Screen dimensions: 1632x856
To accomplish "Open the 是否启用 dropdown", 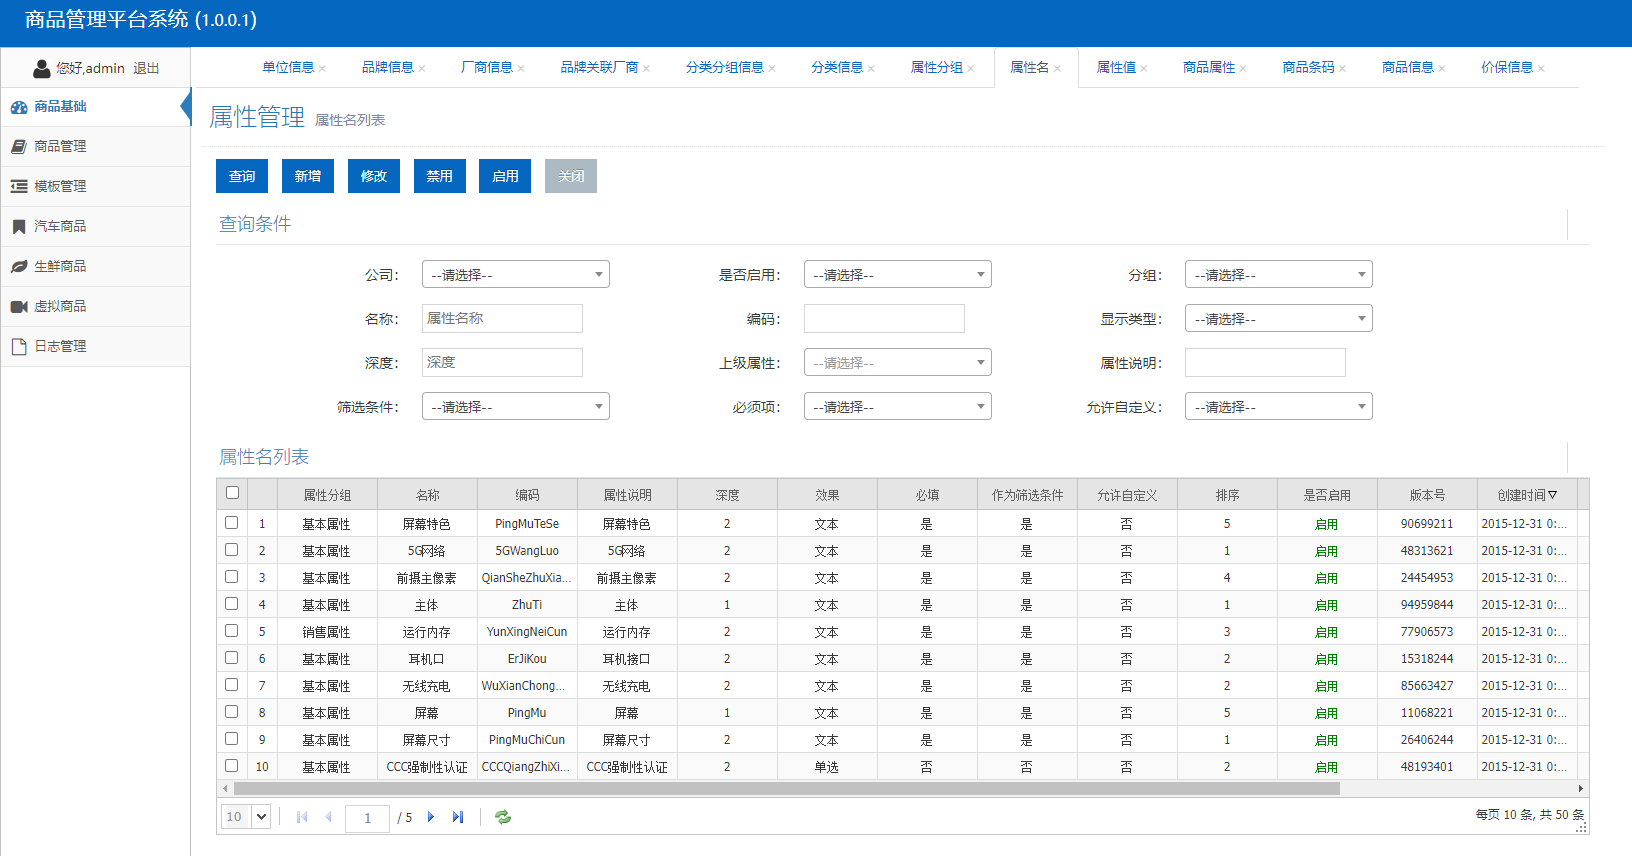I will [x=898, y=275].
